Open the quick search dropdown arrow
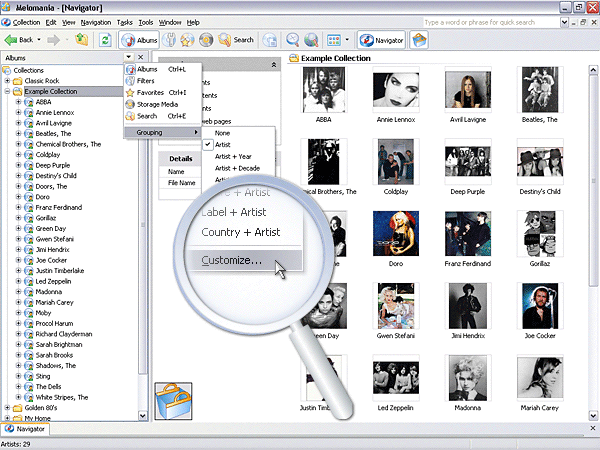The height and width of the screenshot is (450, 600). tap(564, 23)
